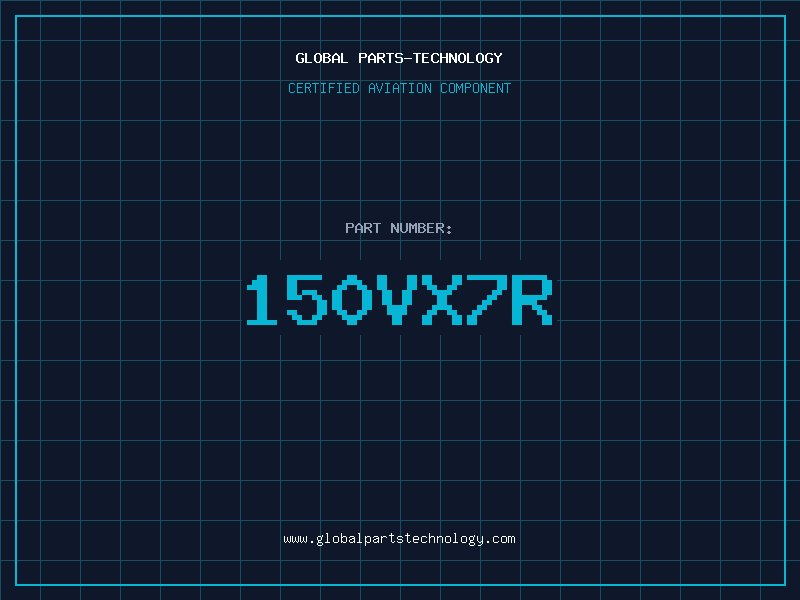This screenshot has height=600, width=800.
Task: Click the word PART in the label
Action: (363, 228)
